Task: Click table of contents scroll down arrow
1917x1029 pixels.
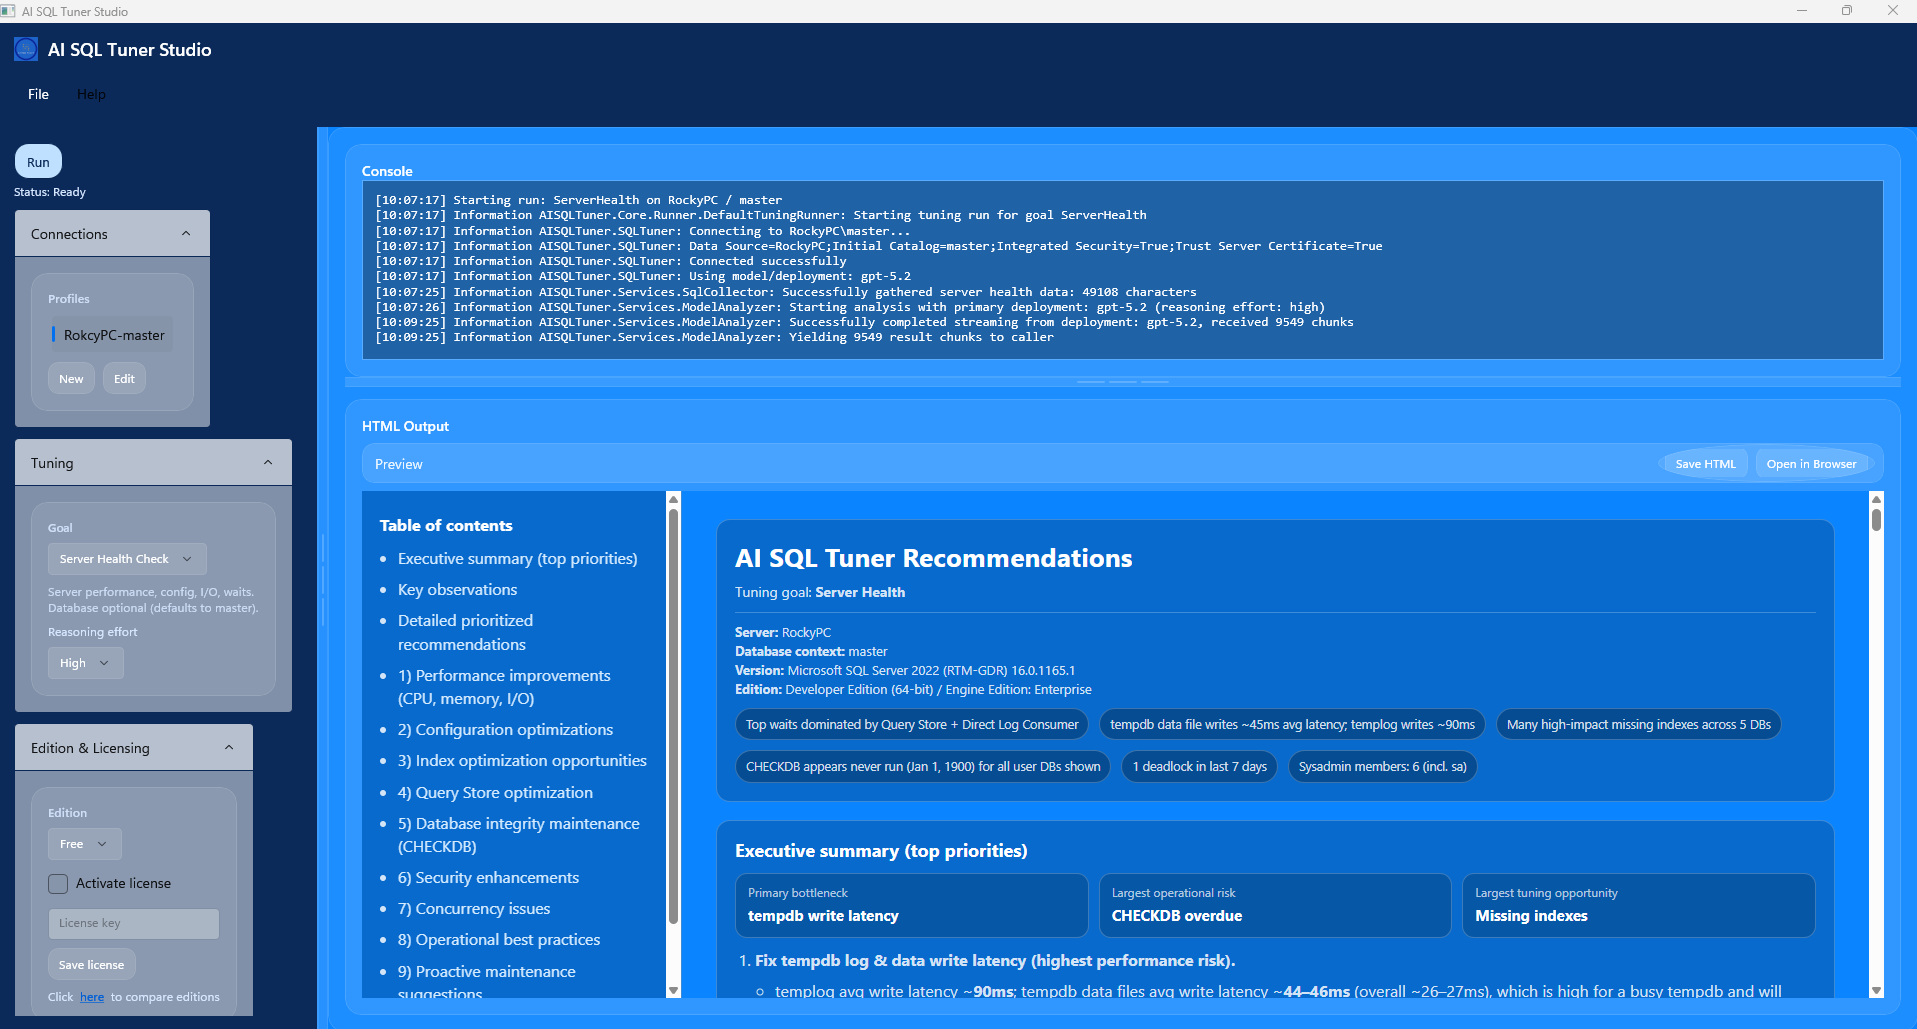Action: click(673, 990)
